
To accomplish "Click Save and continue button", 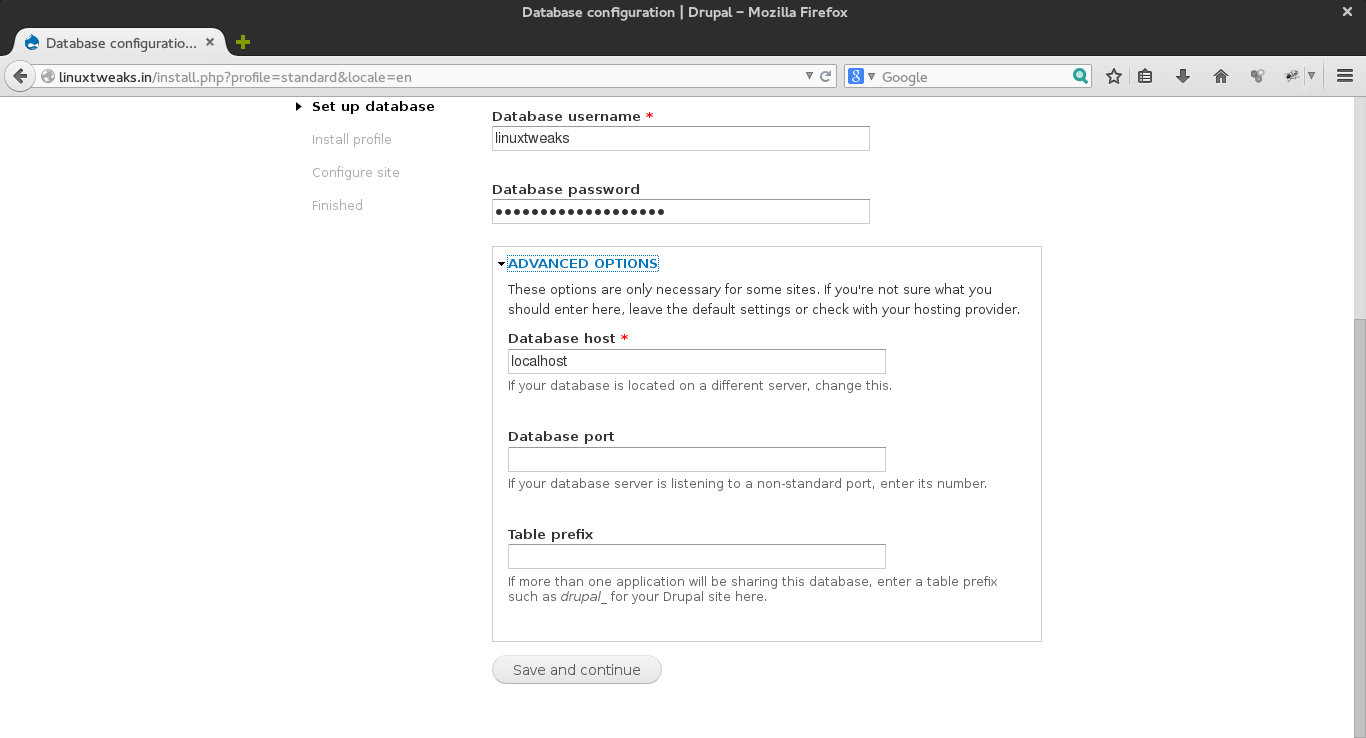I will pyautogui.click(x=577, y=670).
